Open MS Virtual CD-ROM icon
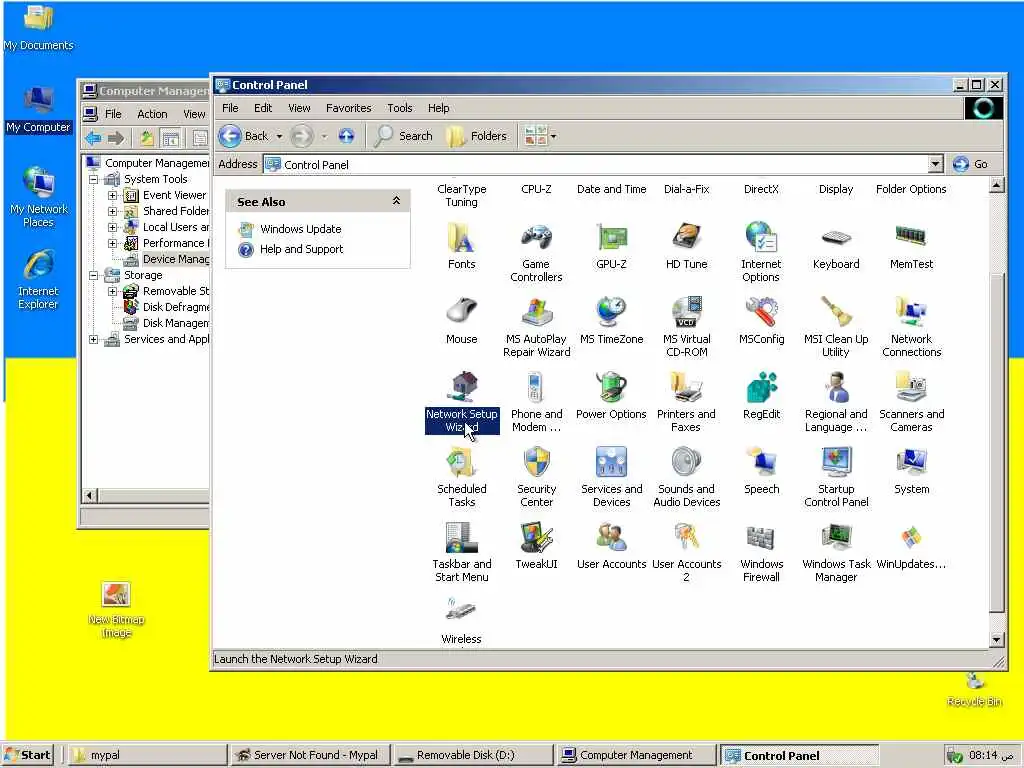Viewport: 1024px width, 768px height. tap(686, 312)
